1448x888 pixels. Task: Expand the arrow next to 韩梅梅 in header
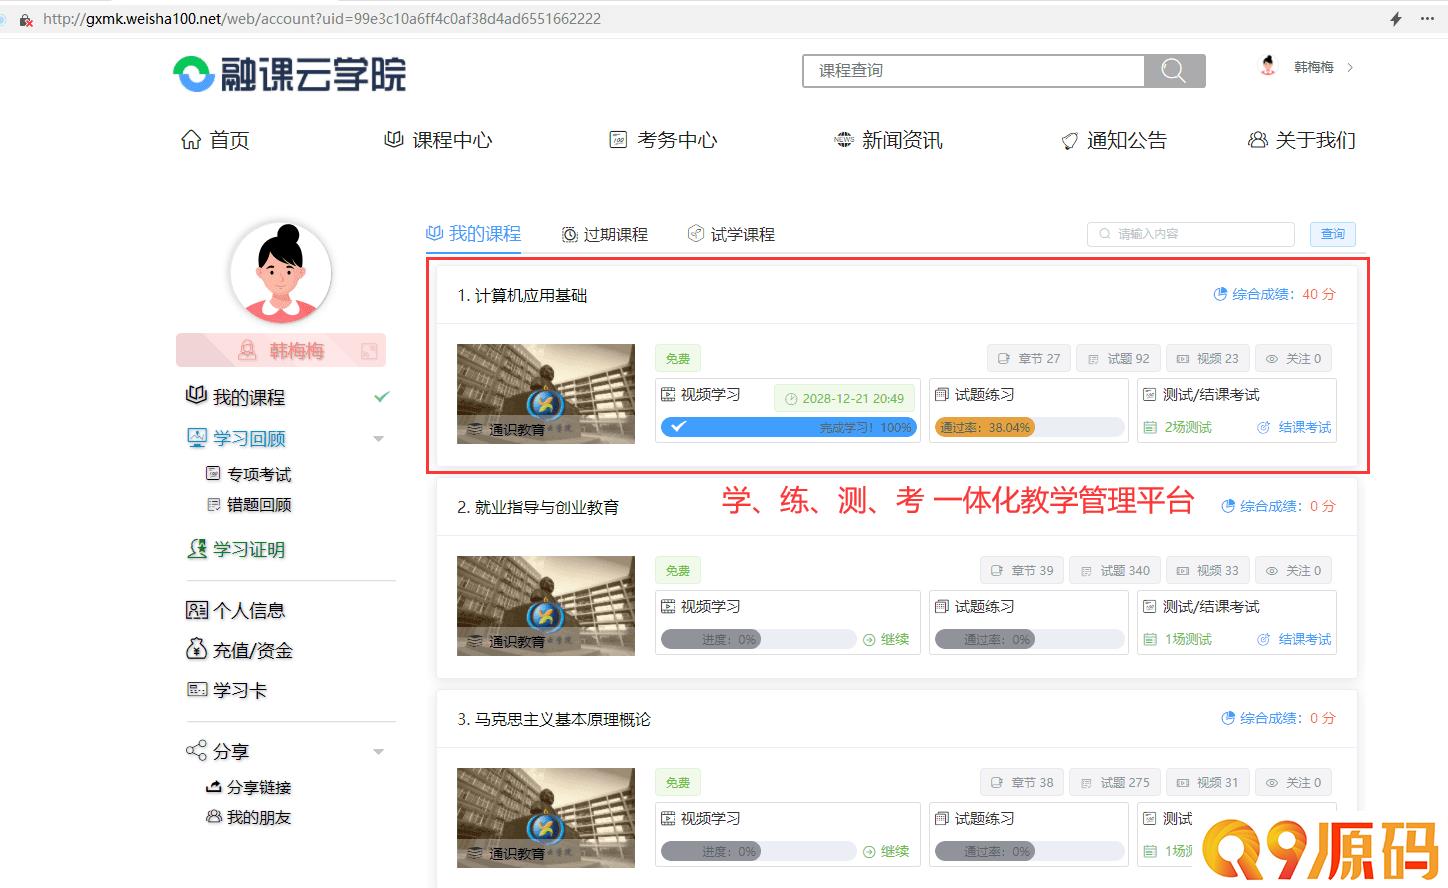(x=1350, y=67)
